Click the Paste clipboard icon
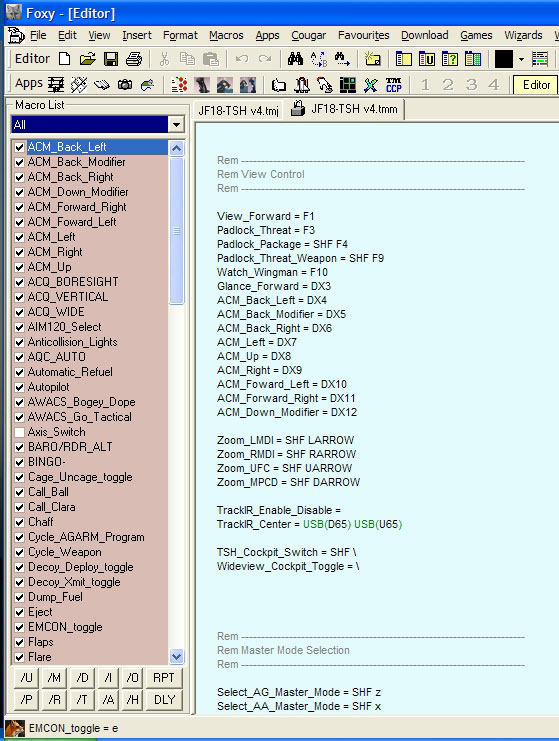 [210, 59]
